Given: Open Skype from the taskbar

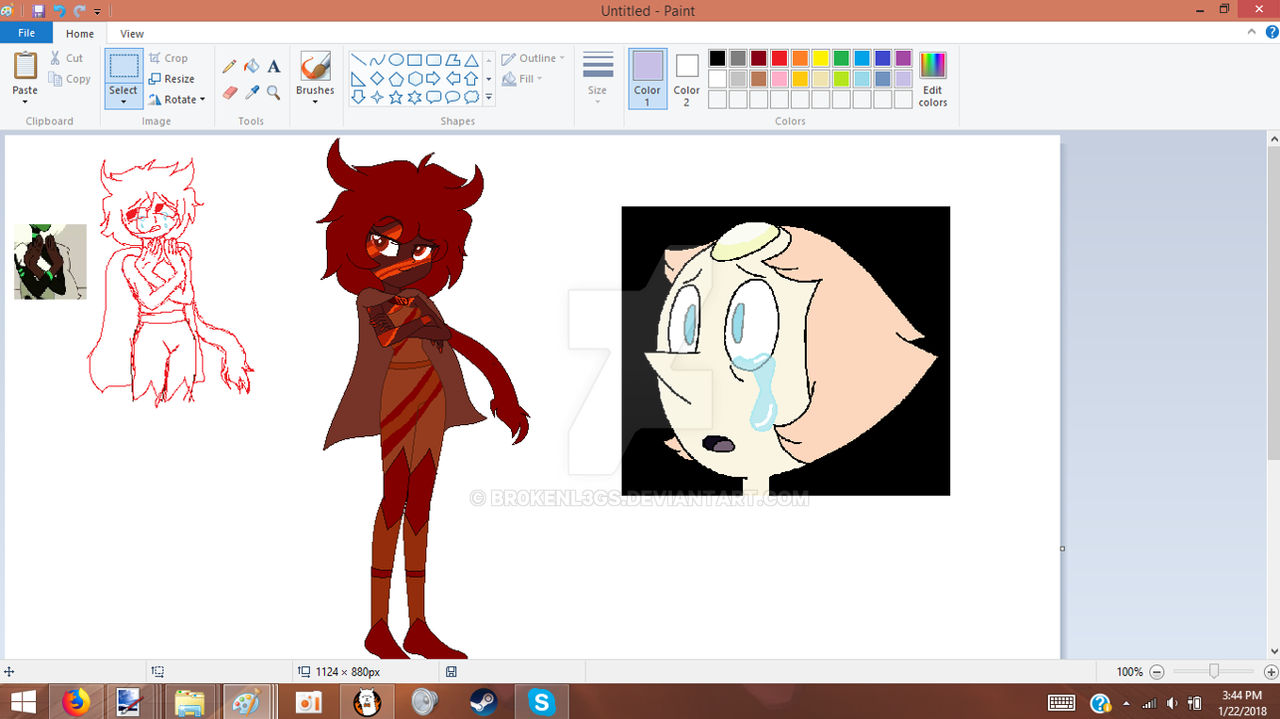Looking at the screenshot, I should coord(541,701).
